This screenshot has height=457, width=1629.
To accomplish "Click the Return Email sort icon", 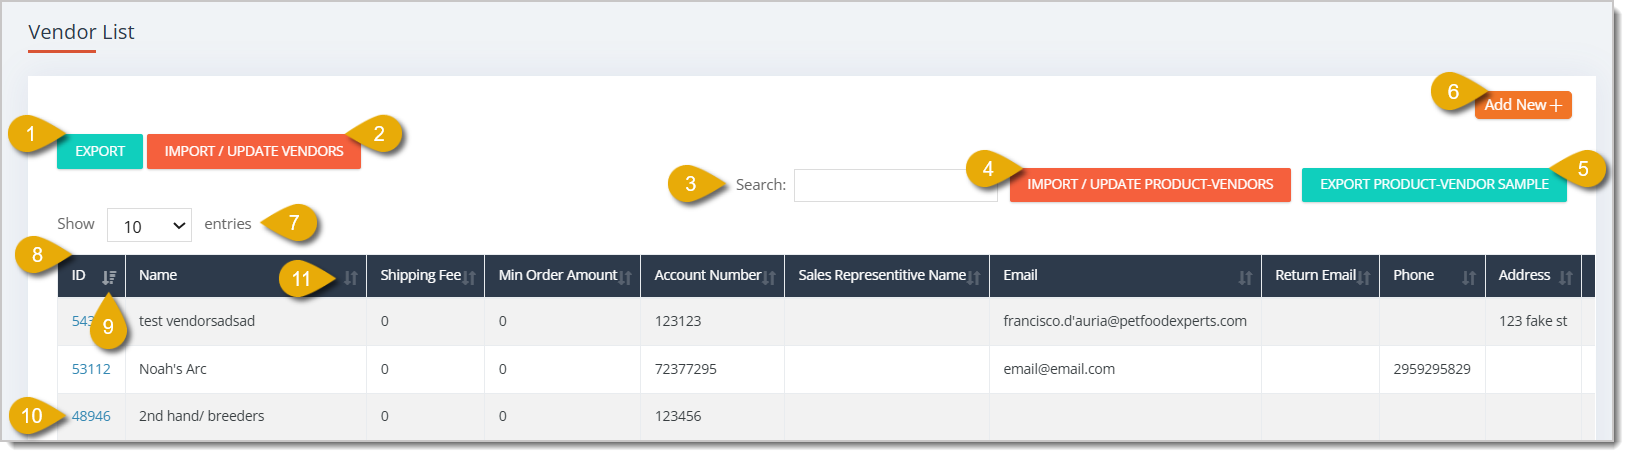I will tap(1364, 278).
